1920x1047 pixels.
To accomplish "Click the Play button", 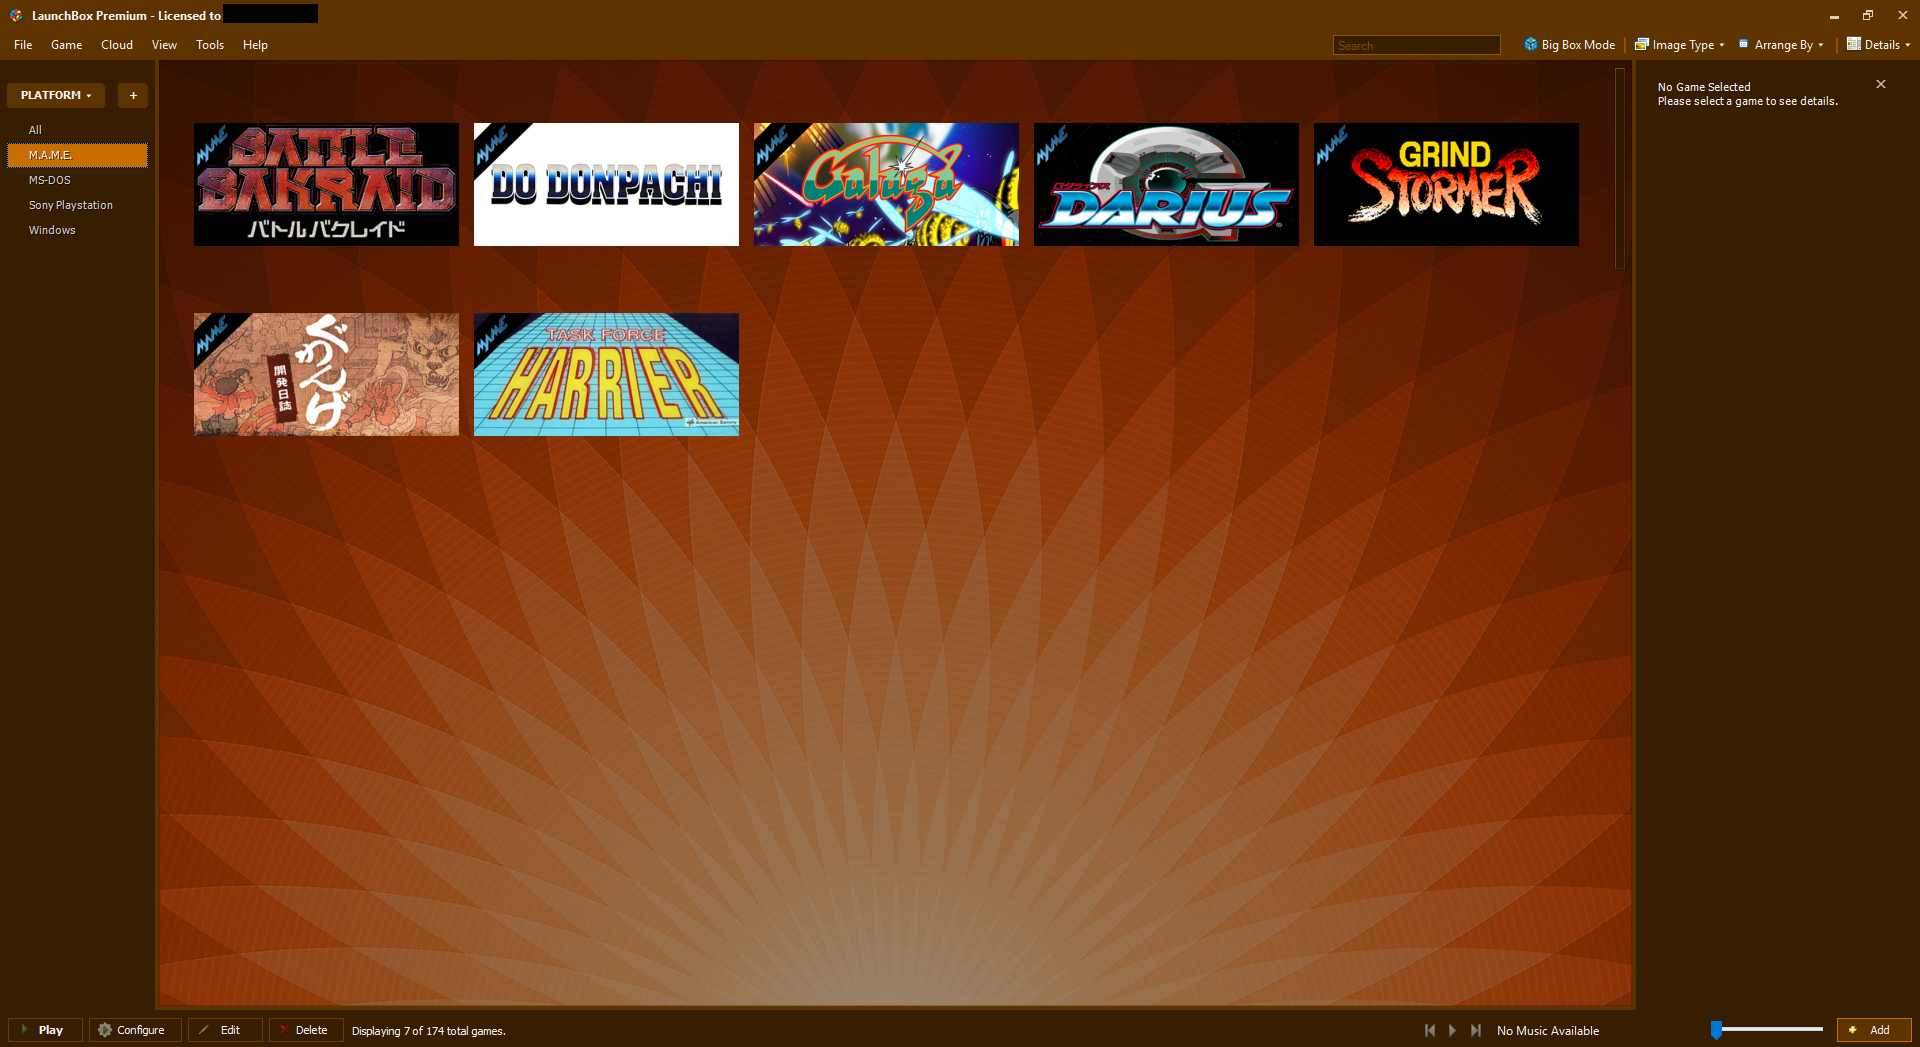I will [x=45, y=1030].
